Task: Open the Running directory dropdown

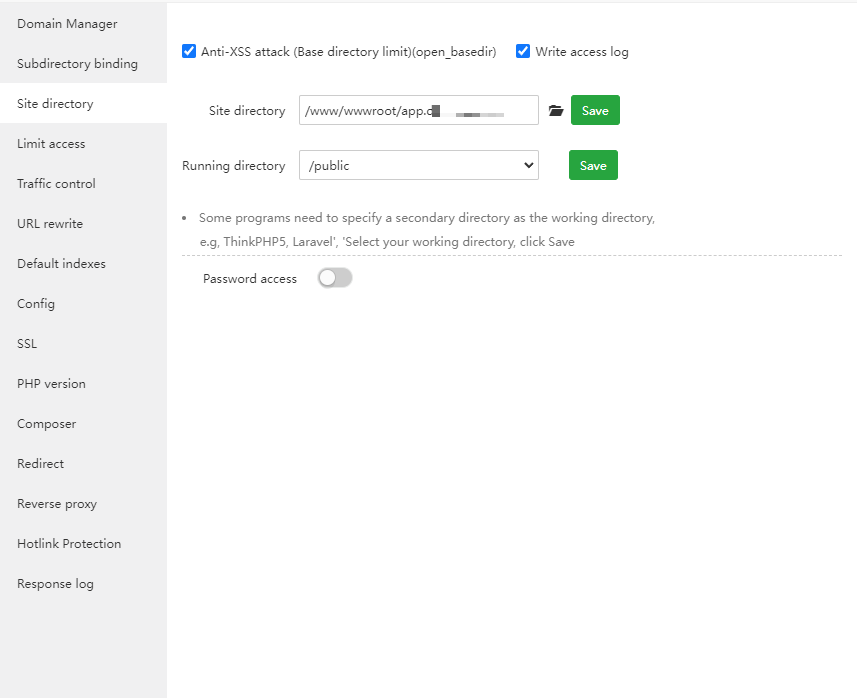Action: point(419,165)
